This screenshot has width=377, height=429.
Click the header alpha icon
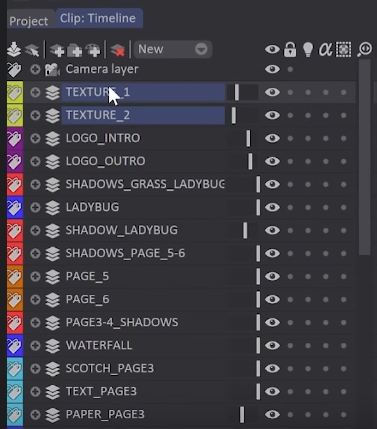tap(325, 49)
